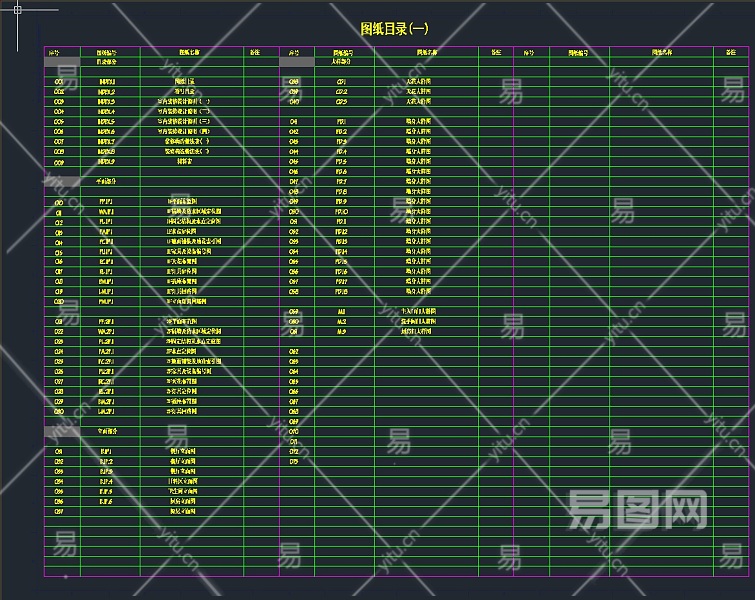Select drawing code cell CP.2
This screenshot has width=755, height=600.
pyautogui.click(x=341, y=92)
